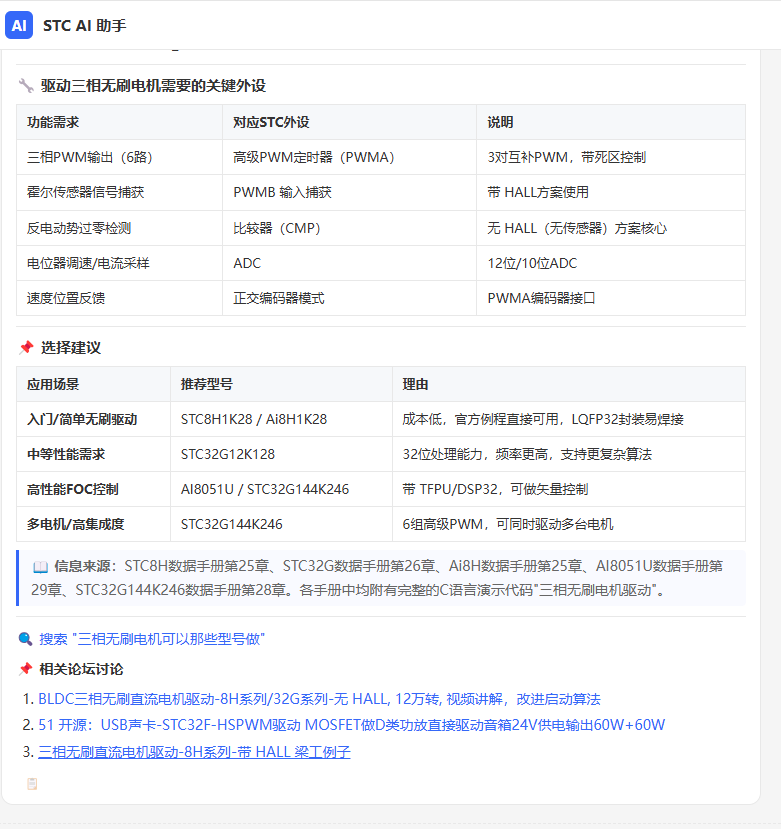Select STC32G144K246 cell in 多电机 row
This screenshot has height=829, width=781.
(x=281, y=524)
